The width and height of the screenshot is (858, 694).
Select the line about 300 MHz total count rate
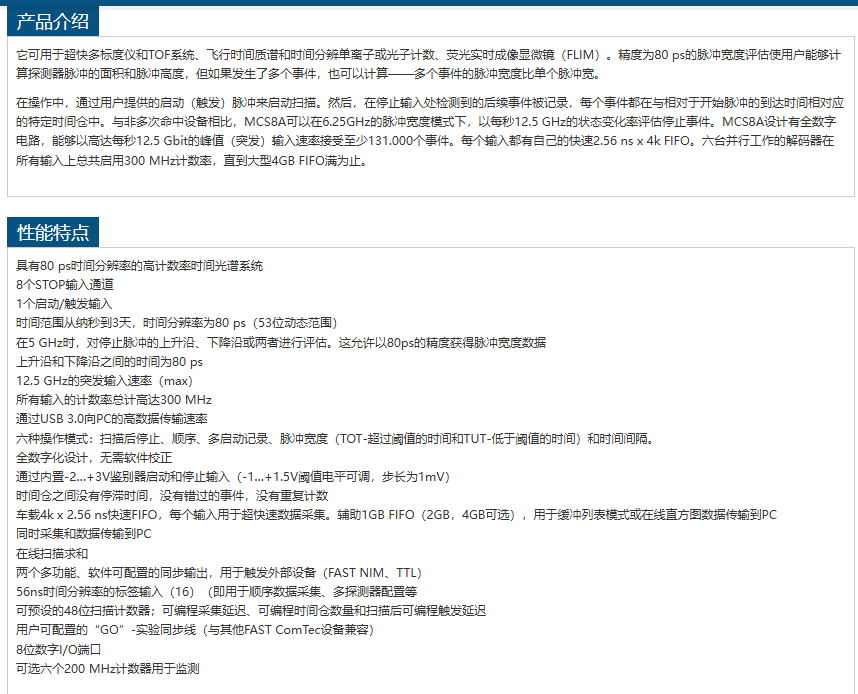pos(114,400)
